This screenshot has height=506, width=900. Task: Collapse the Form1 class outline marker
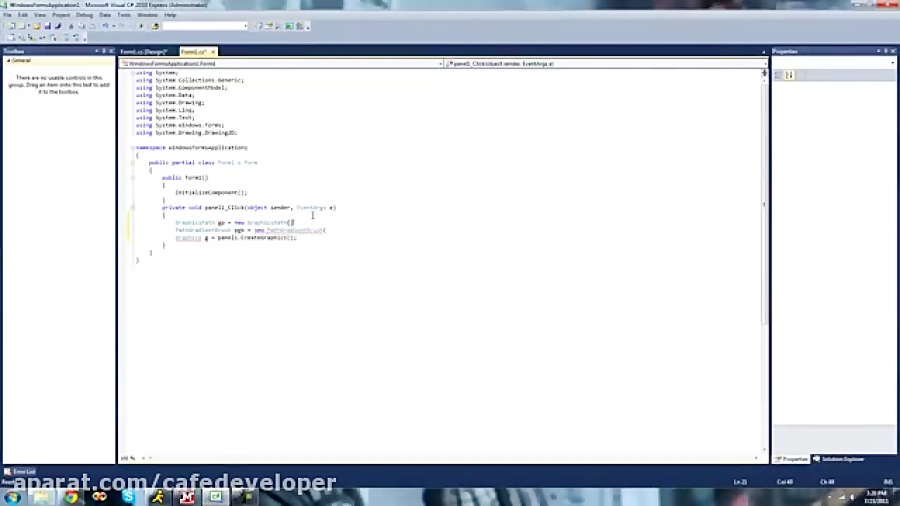tap(133, 162)
